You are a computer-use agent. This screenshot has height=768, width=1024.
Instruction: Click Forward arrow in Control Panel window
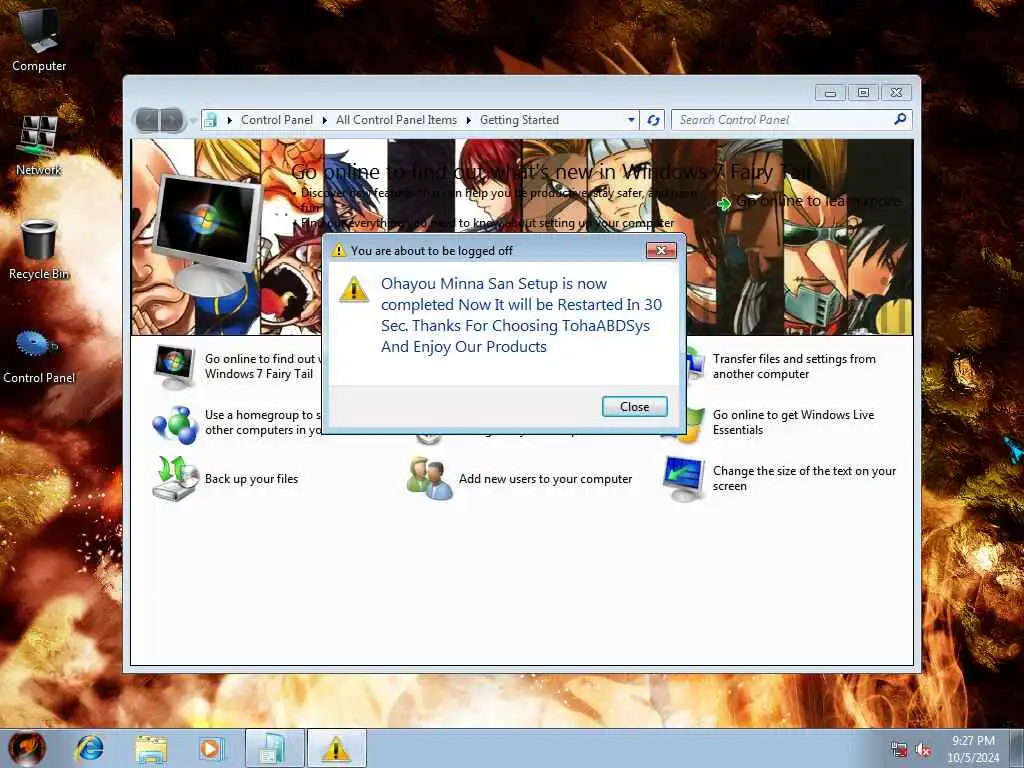[x=171, y=120]
